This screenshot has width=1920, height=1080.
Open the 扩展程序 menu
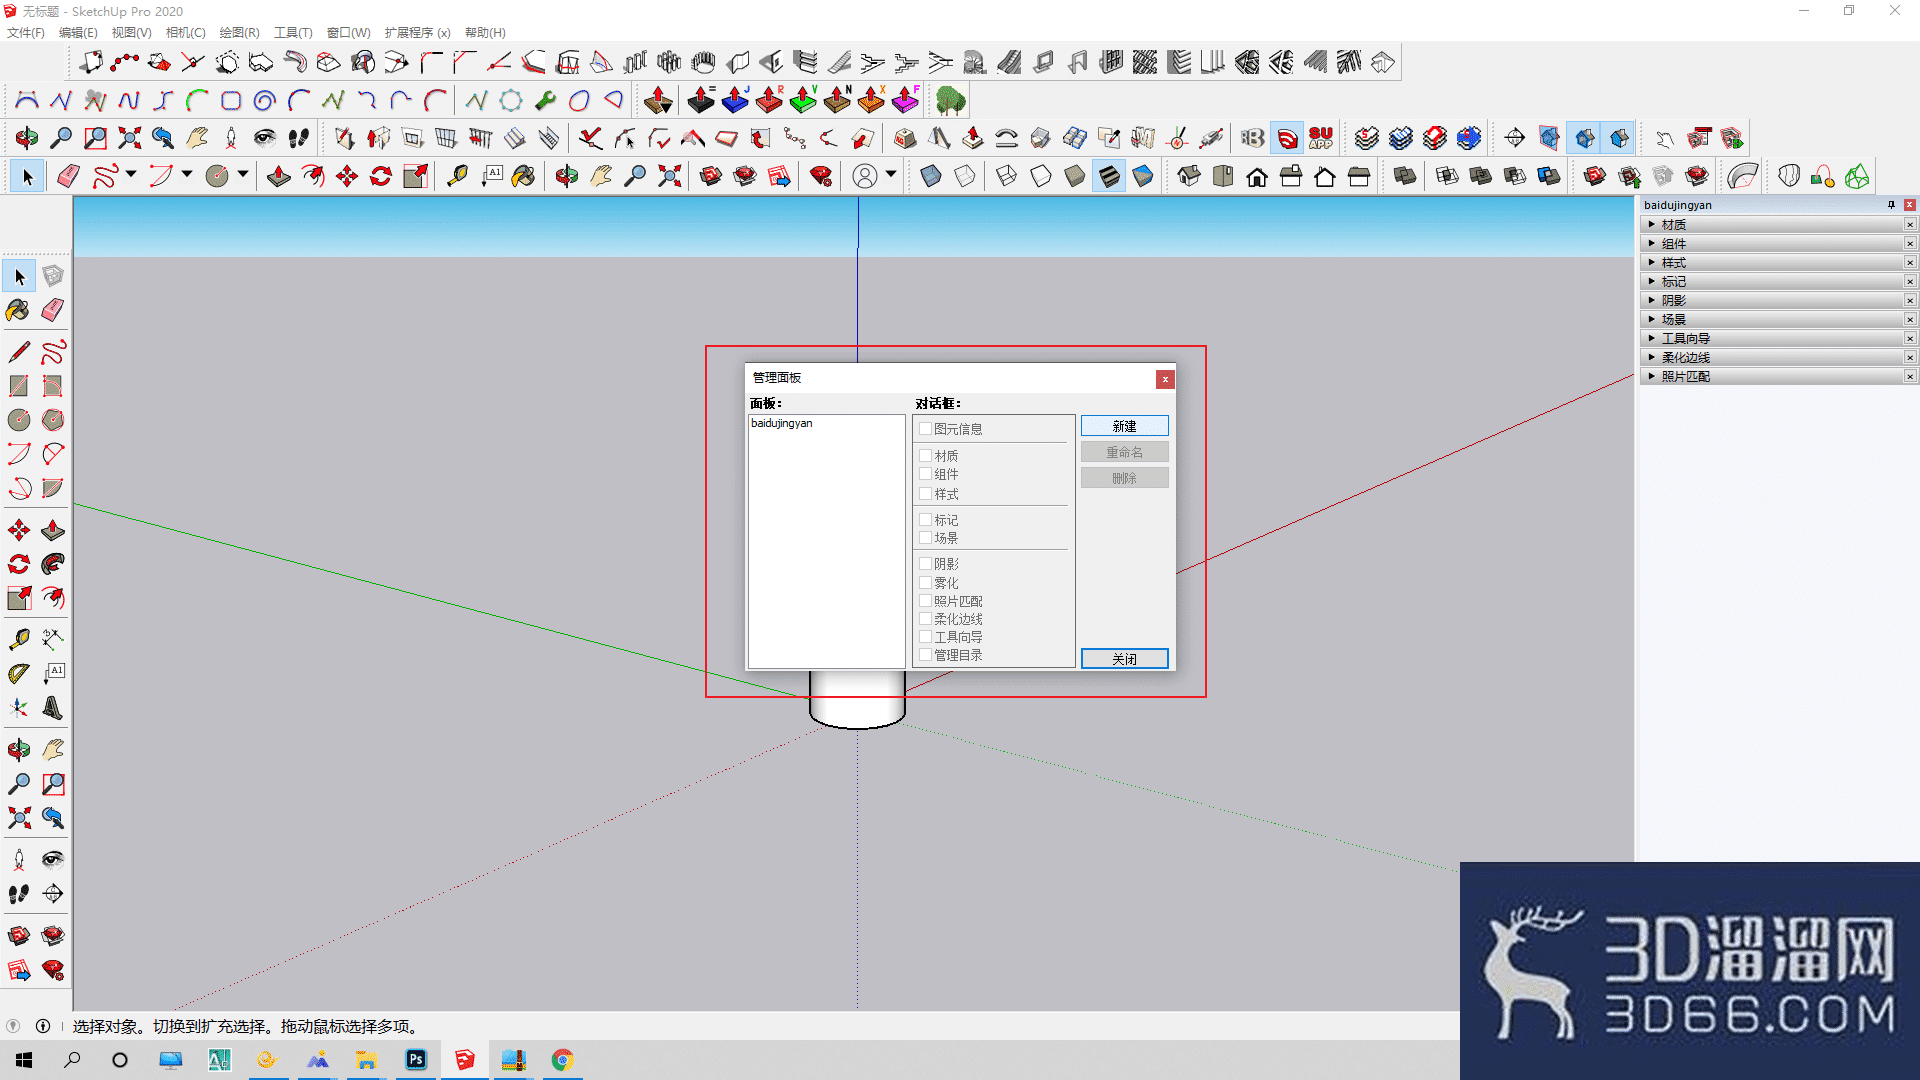point(417,32)
